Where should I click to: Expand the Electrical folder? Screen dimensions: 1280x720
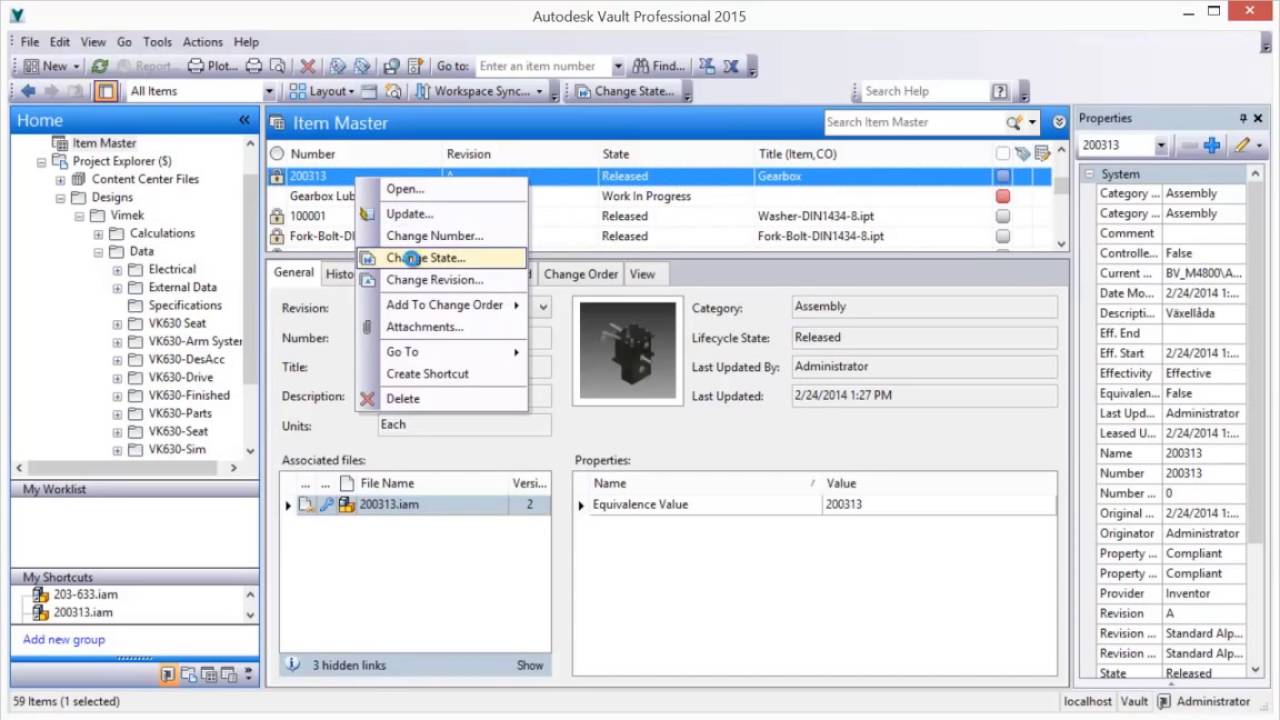pyautogui.click(x=117, y=270)
